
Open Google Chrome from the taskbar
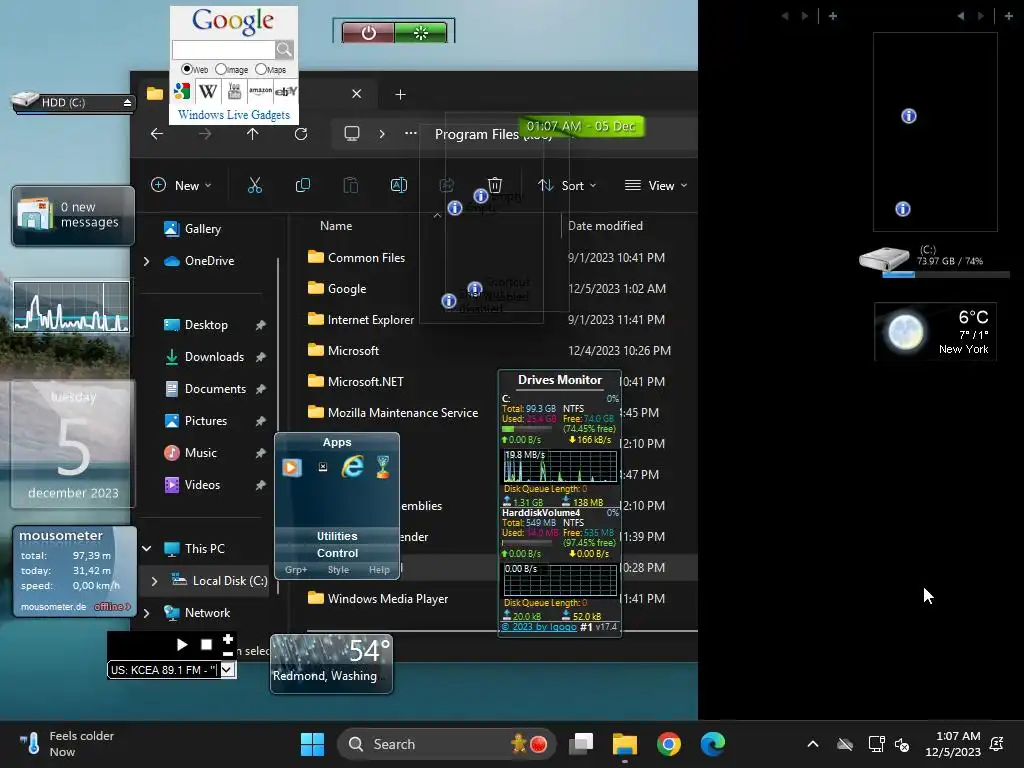point(669,744)
